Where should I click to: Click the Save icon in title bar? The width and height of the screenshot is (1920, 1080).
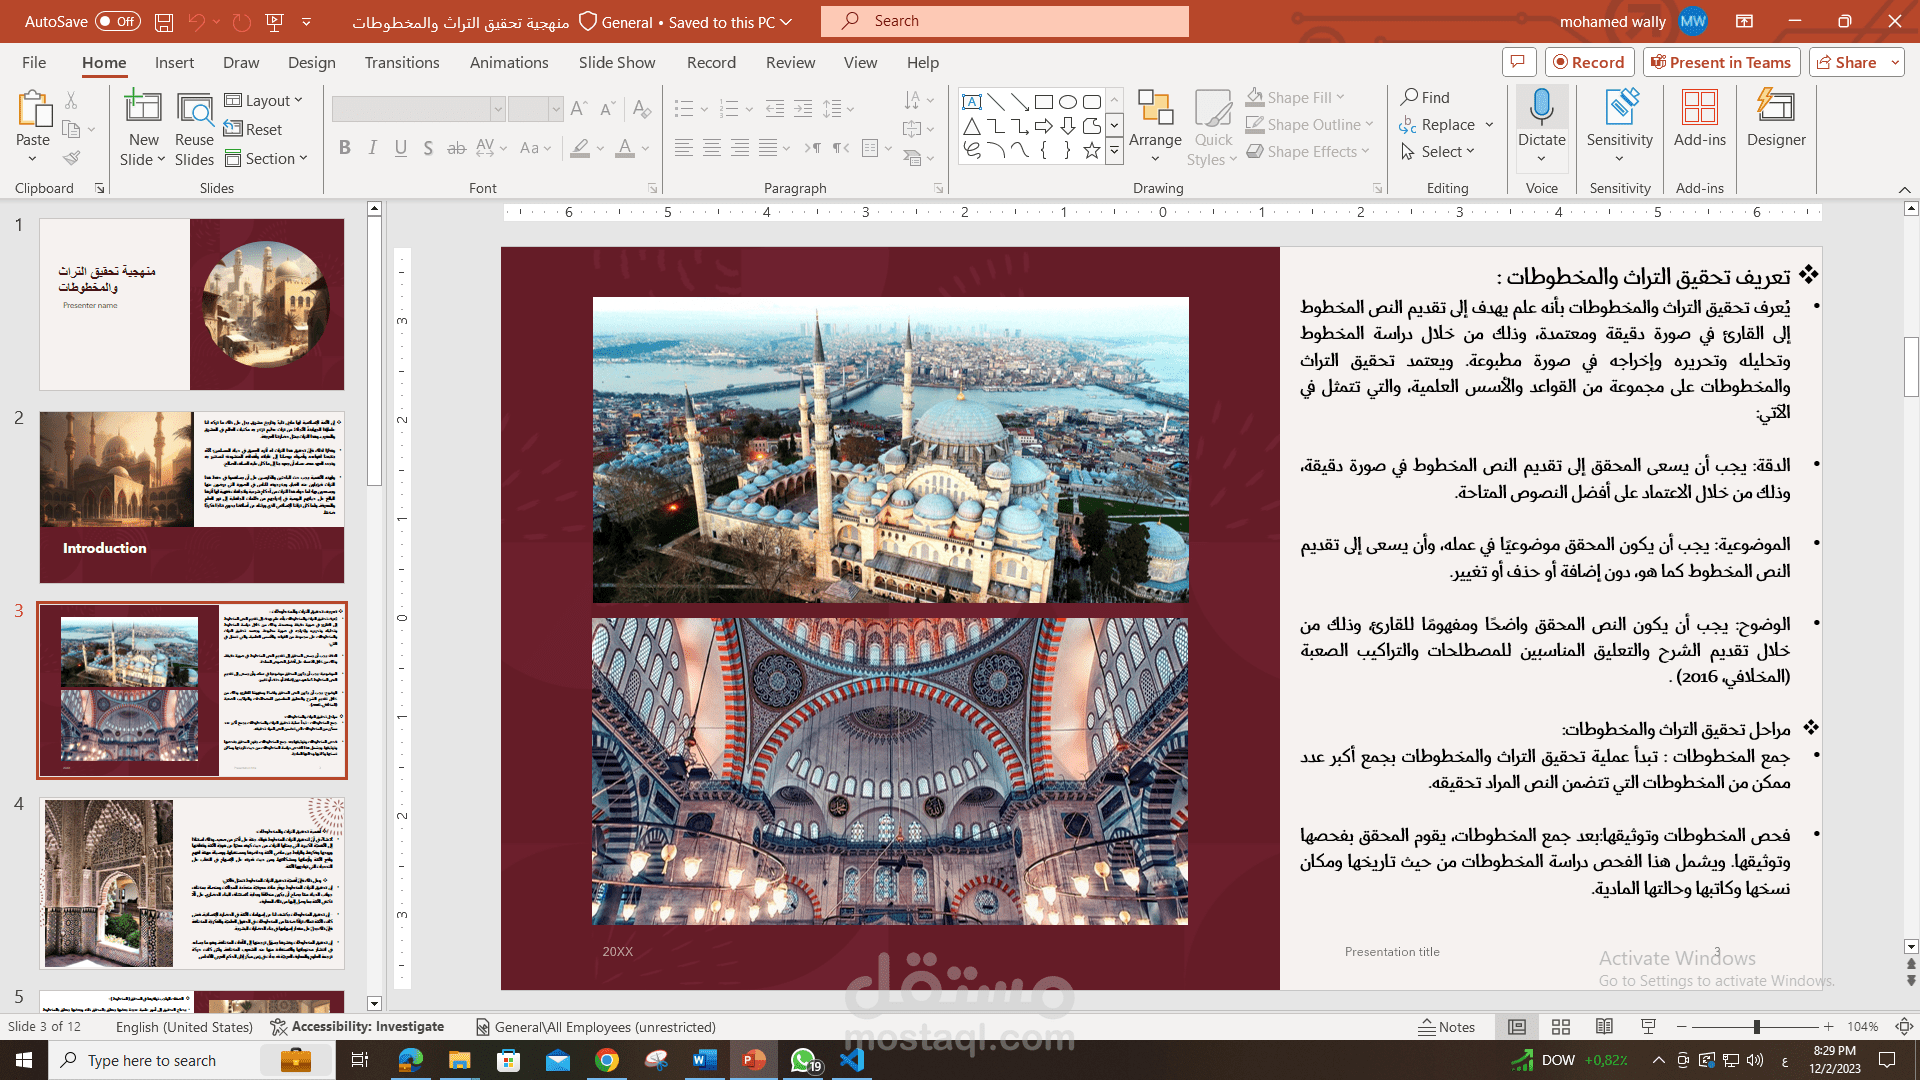164,21
